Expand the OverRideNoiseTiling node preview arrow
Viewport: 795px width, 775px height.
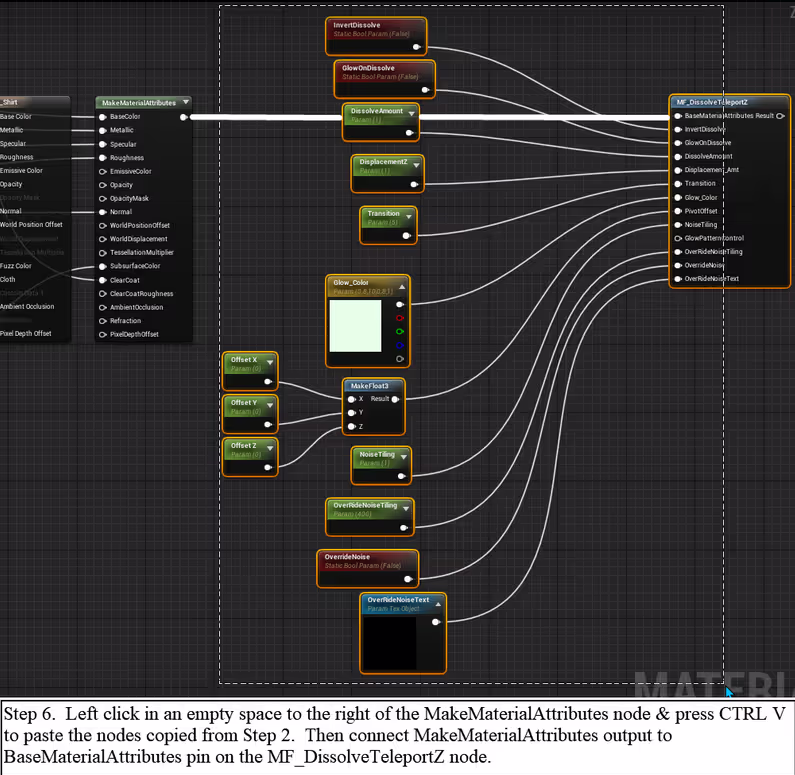click(x=406, y=508)
